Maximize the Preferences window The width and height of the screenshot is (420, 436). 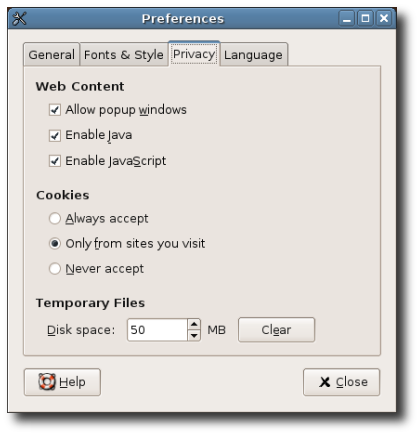(365, 18)
